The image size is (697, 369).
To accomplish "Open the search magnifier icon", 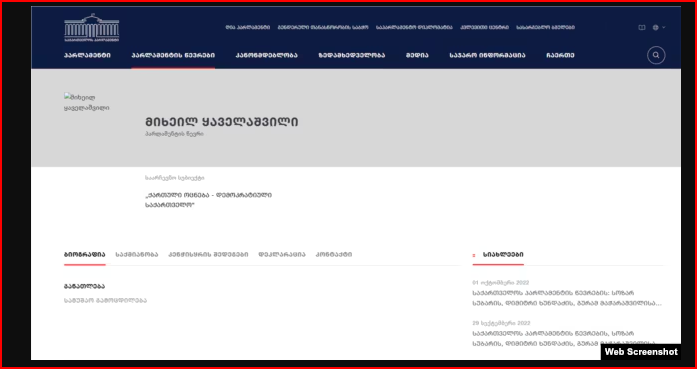I will coord(656,56).
